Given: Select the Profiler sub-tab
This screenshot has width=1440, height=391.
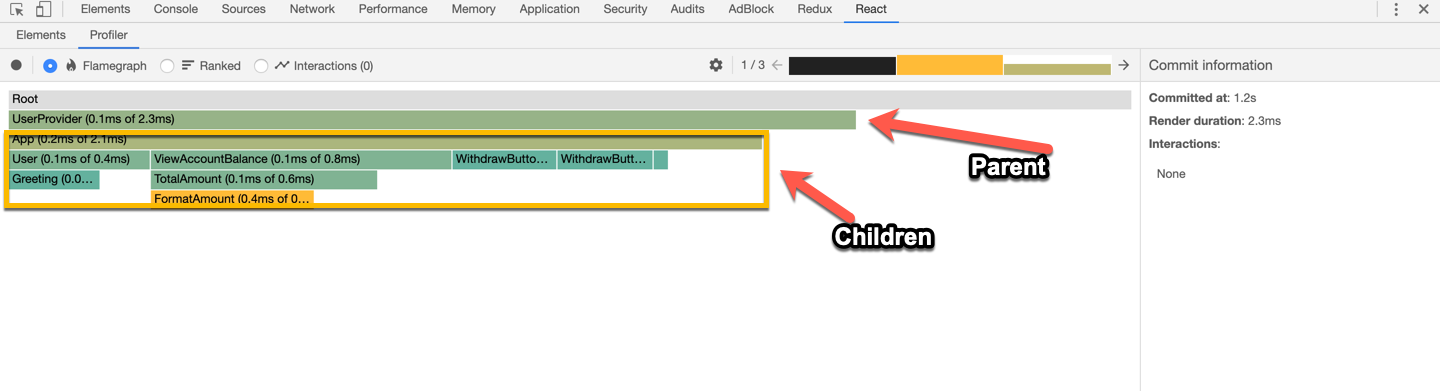Looking at the screenshot, I should coord(109,35).
